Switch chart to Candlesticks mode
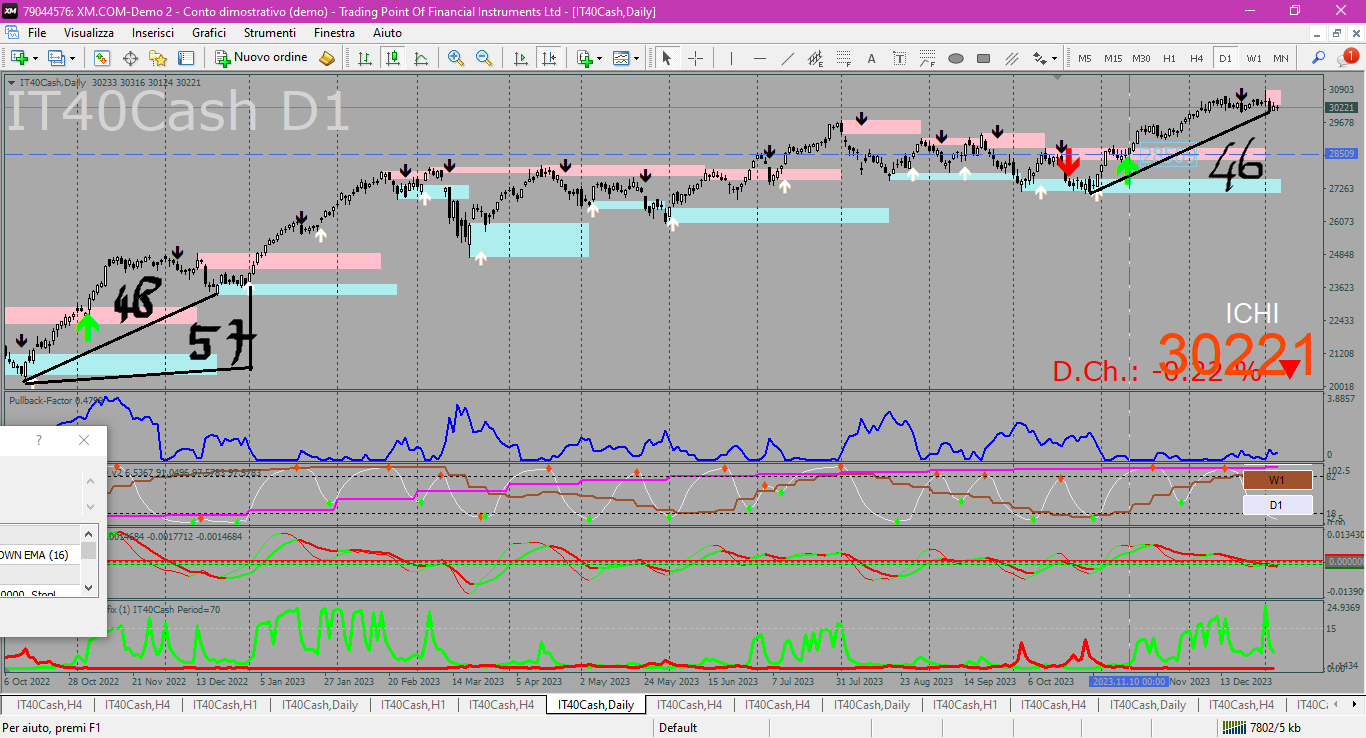 tap(393, 58)
